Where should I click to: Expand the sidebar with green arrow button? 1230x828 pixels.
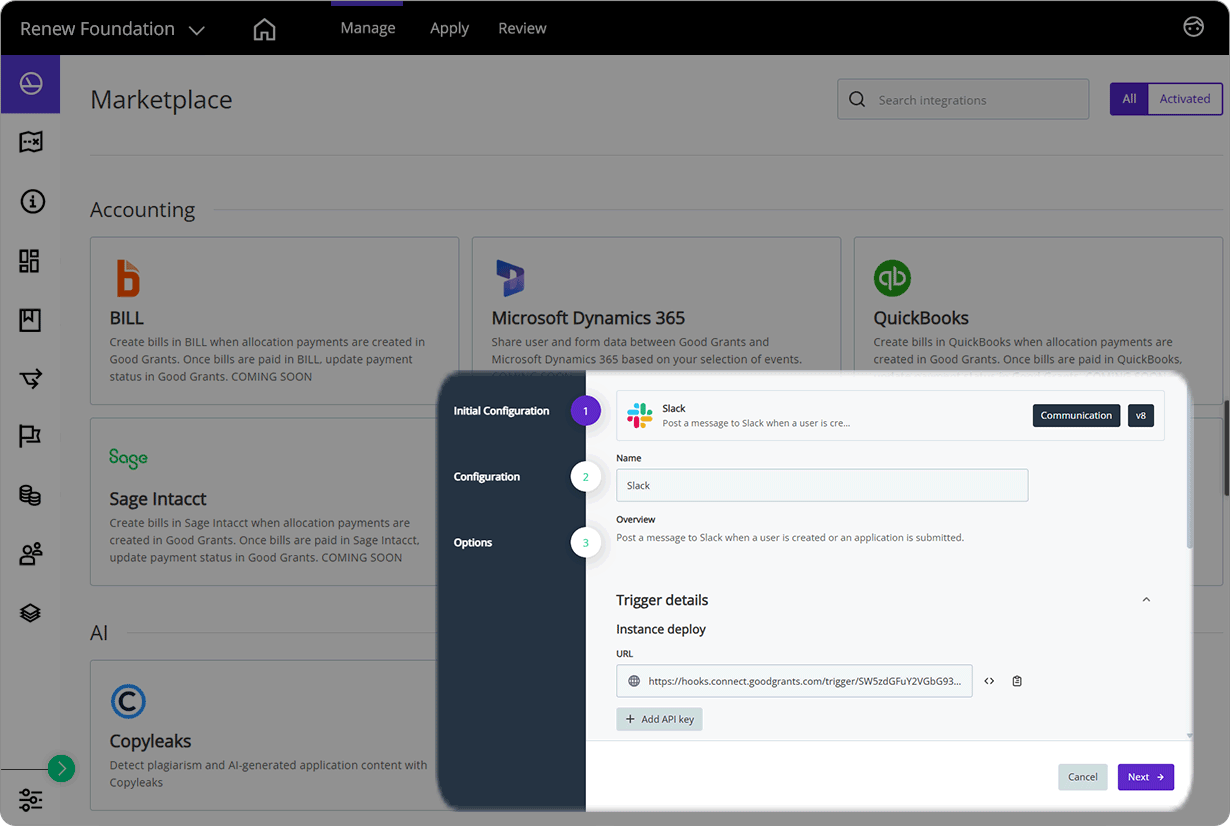click(61, 768)
